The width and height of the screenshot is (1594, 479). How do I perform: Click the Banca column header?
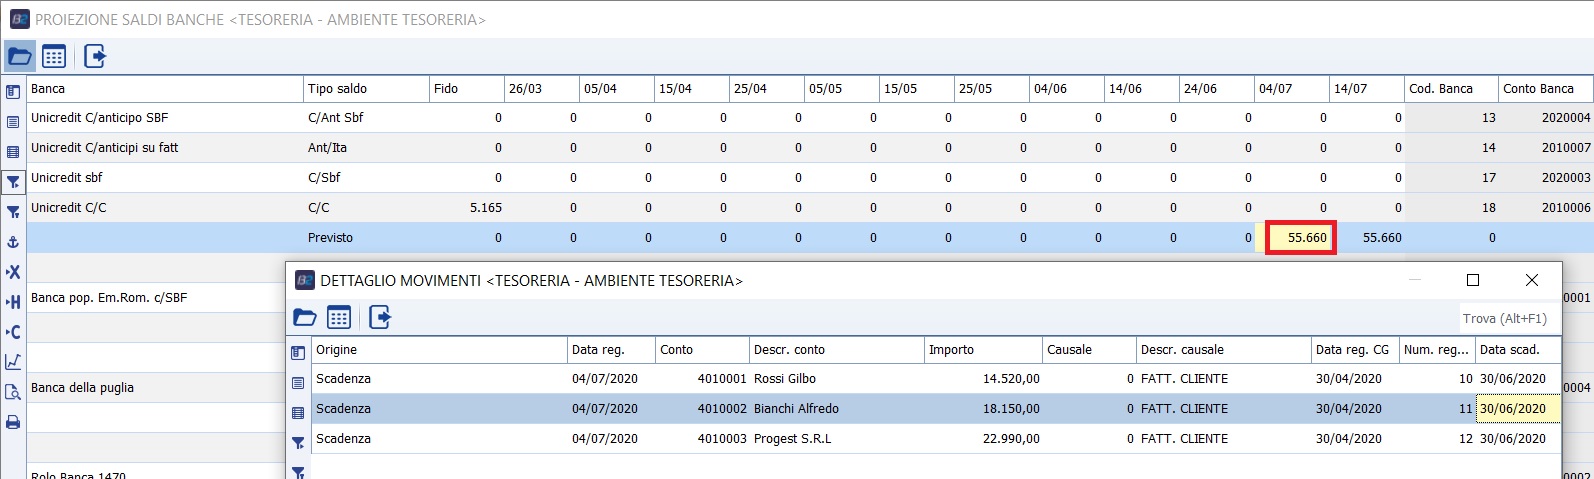(164, 89)
